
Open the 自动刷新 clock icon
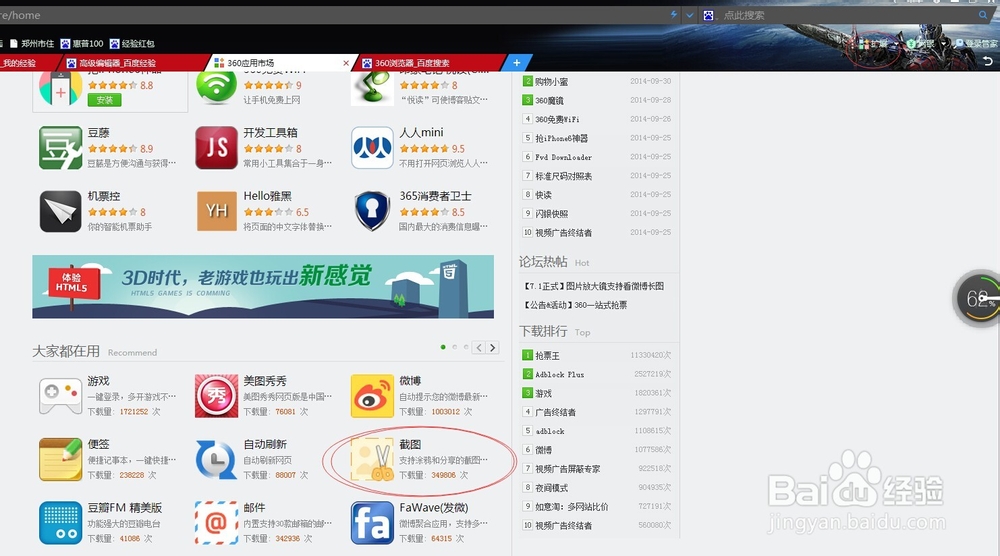pyautogui.click(x=216, y=459)
